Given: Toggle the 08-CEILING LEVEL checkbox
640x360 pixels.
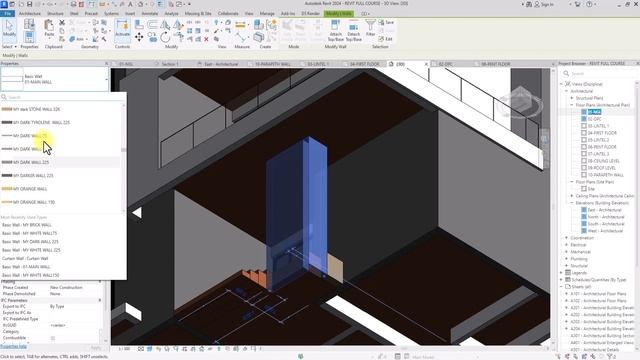Looking at the screenshot, I should click(x=584, y=161).
